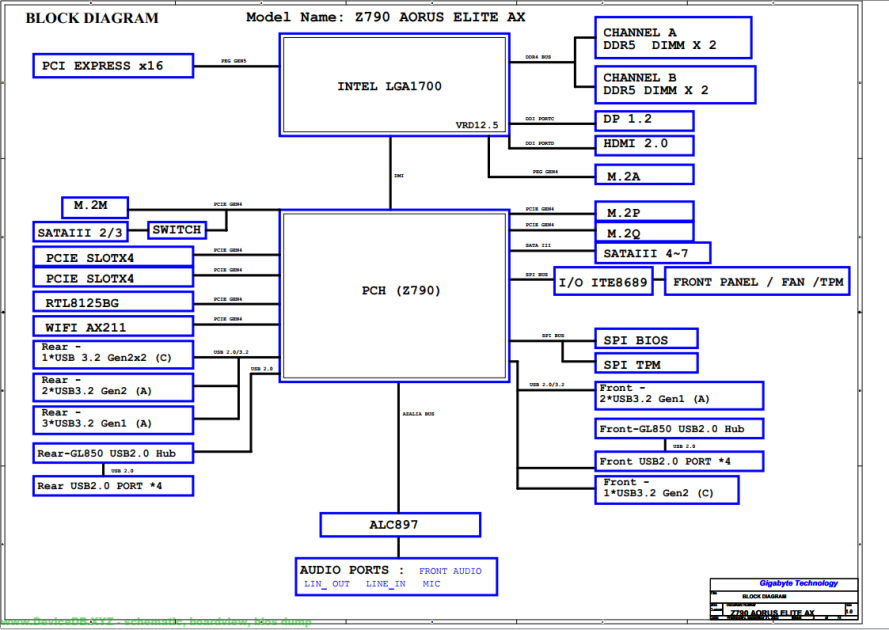Select the M.2P block

[x=644, y=212]
